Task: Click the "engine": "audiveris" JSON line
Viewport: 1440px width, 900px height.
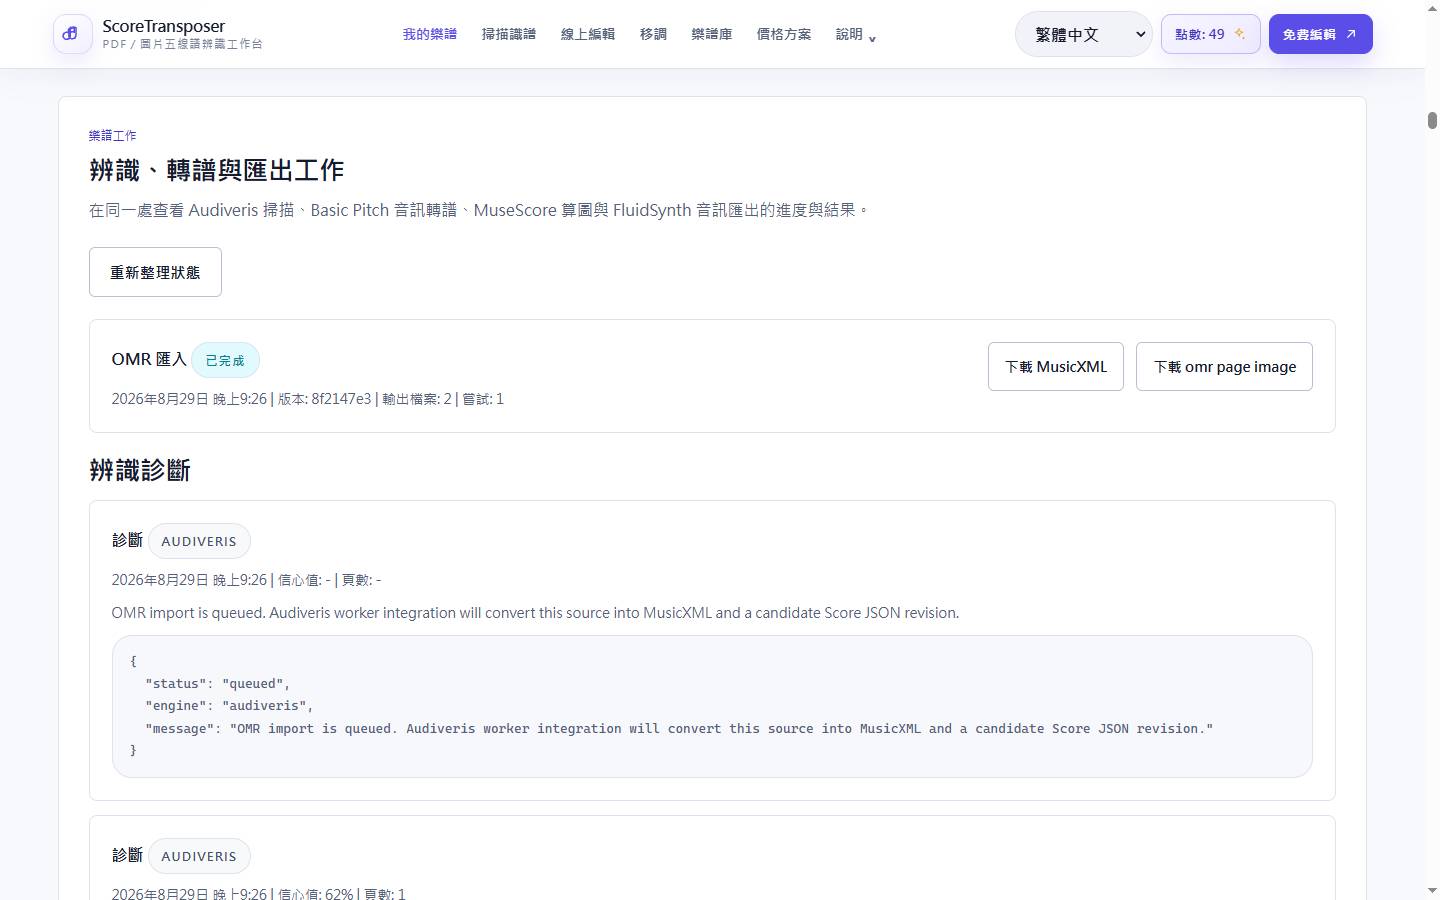Action: tap(229, 706)
